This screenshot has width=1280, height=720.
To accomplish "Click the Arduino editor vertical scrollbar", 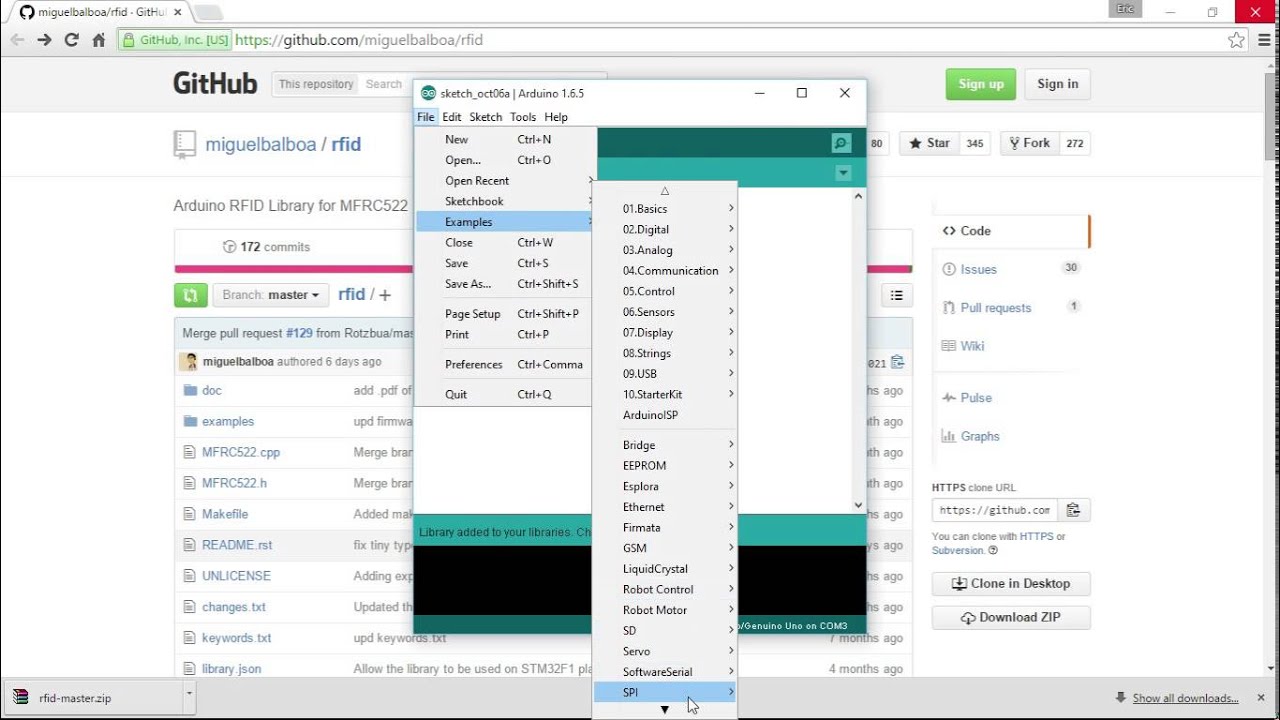I will (858, 350).
